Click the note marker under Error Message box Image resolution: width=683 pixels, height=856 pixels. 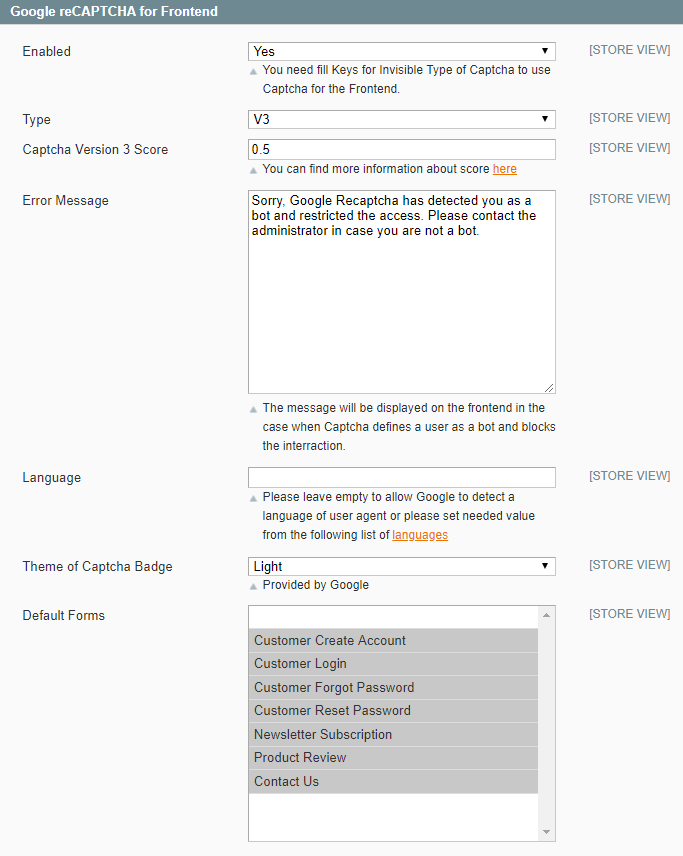[255, 408]
